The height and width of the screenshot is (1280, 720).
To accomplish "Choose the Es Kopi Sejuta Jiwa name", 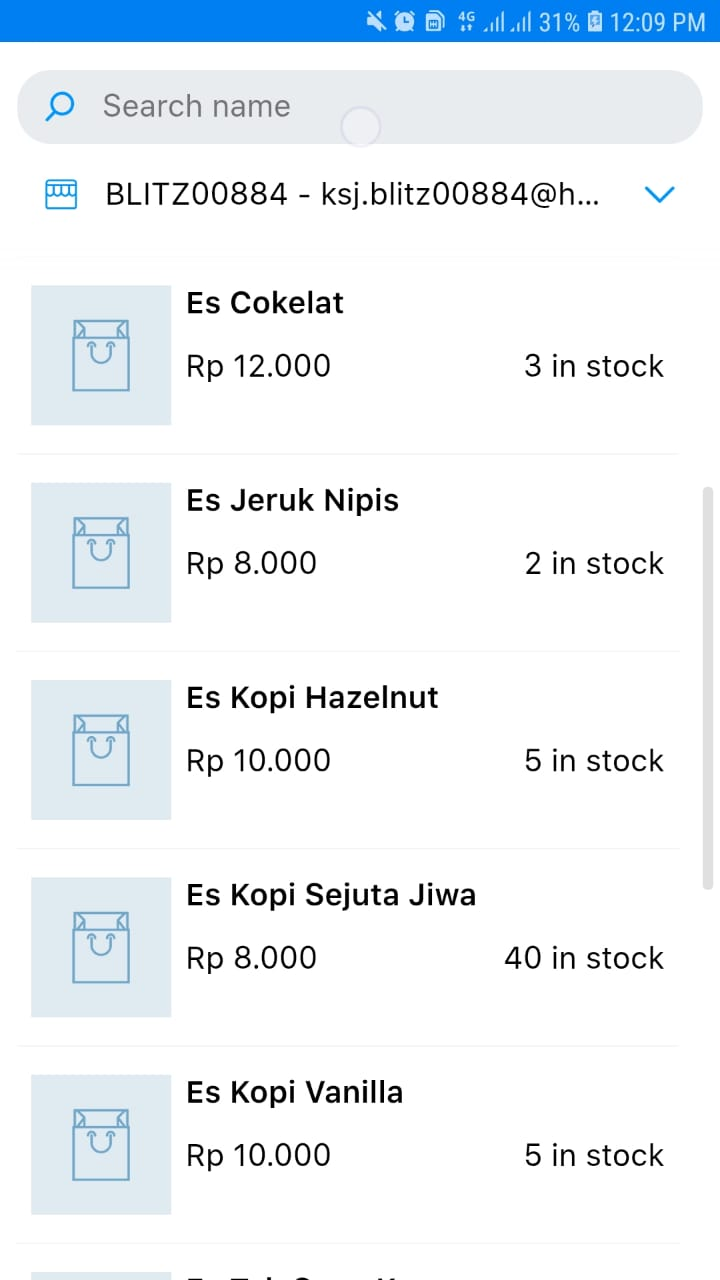I will 331,894.
